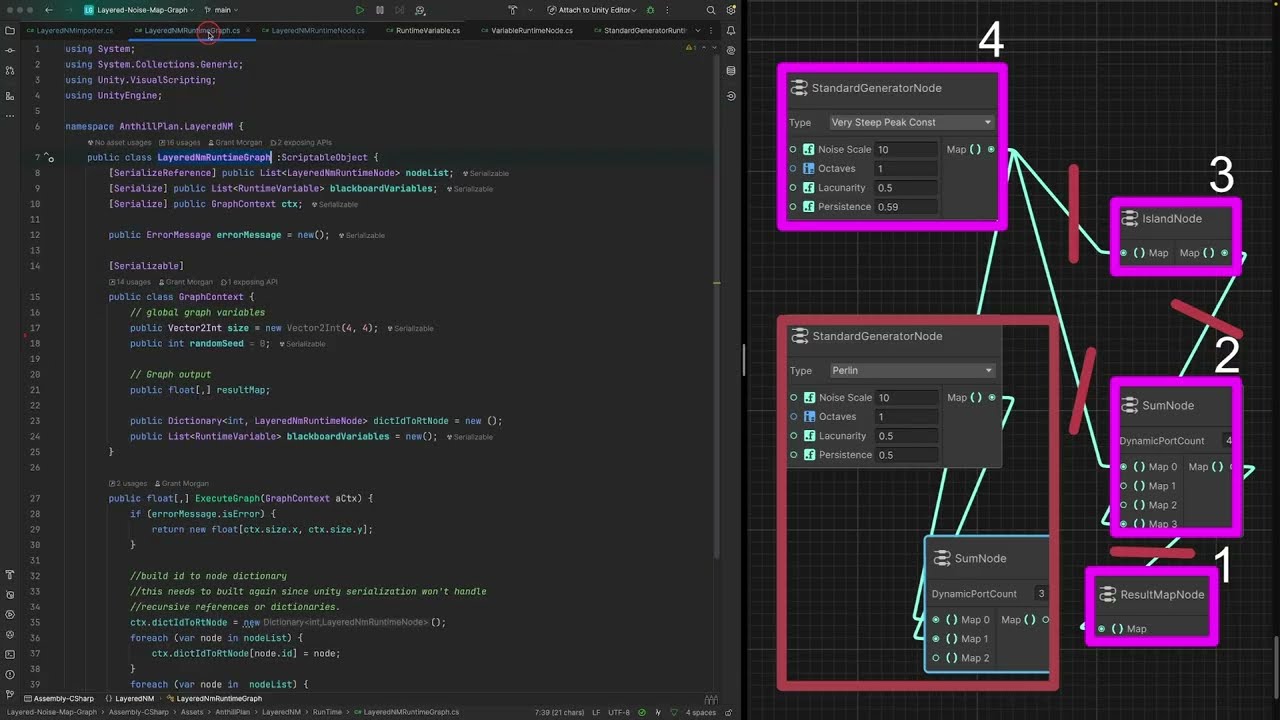Go back with the left arrow
The height and width of the screenshot is (720, 1280).
tap(49, 10)
